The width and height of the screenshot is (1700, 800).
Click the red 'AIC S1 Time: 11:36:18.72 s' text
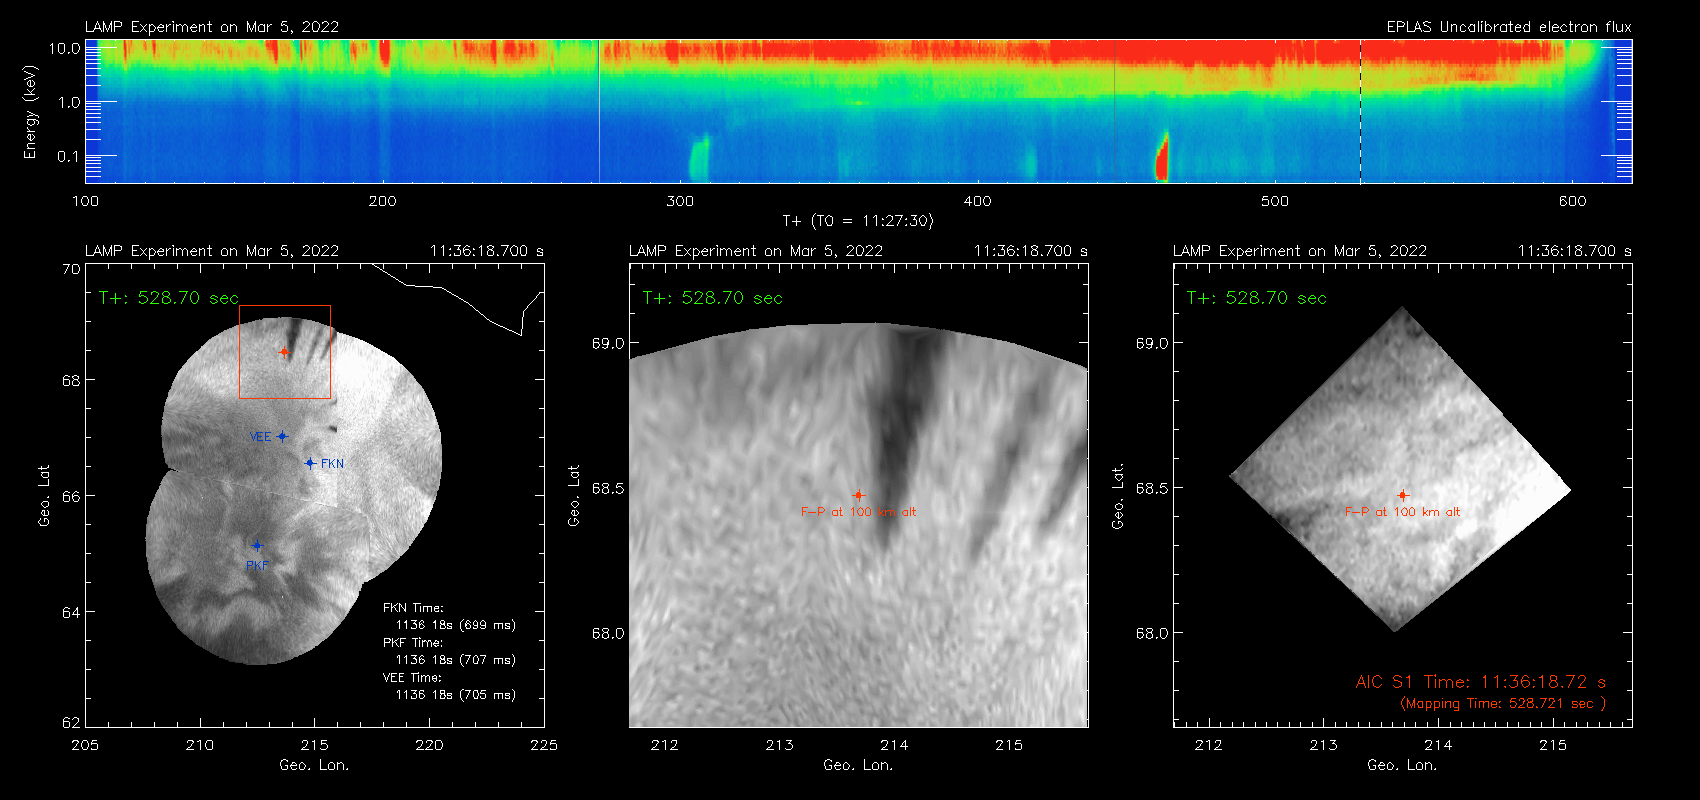1481,682
